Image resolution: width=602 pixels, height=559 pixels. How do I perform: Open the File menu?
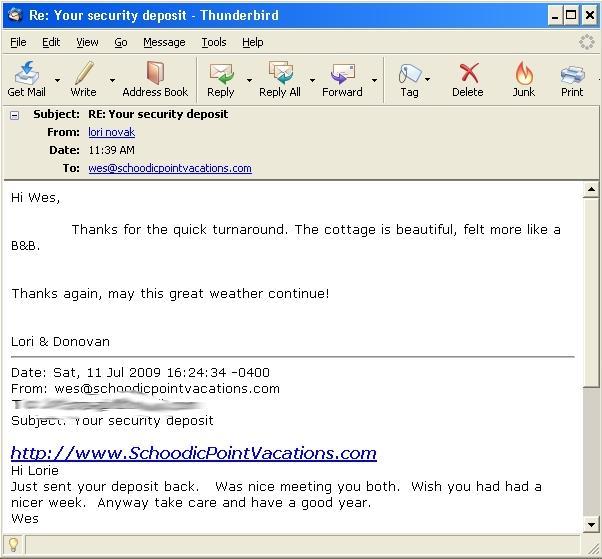tap(18, 42)
